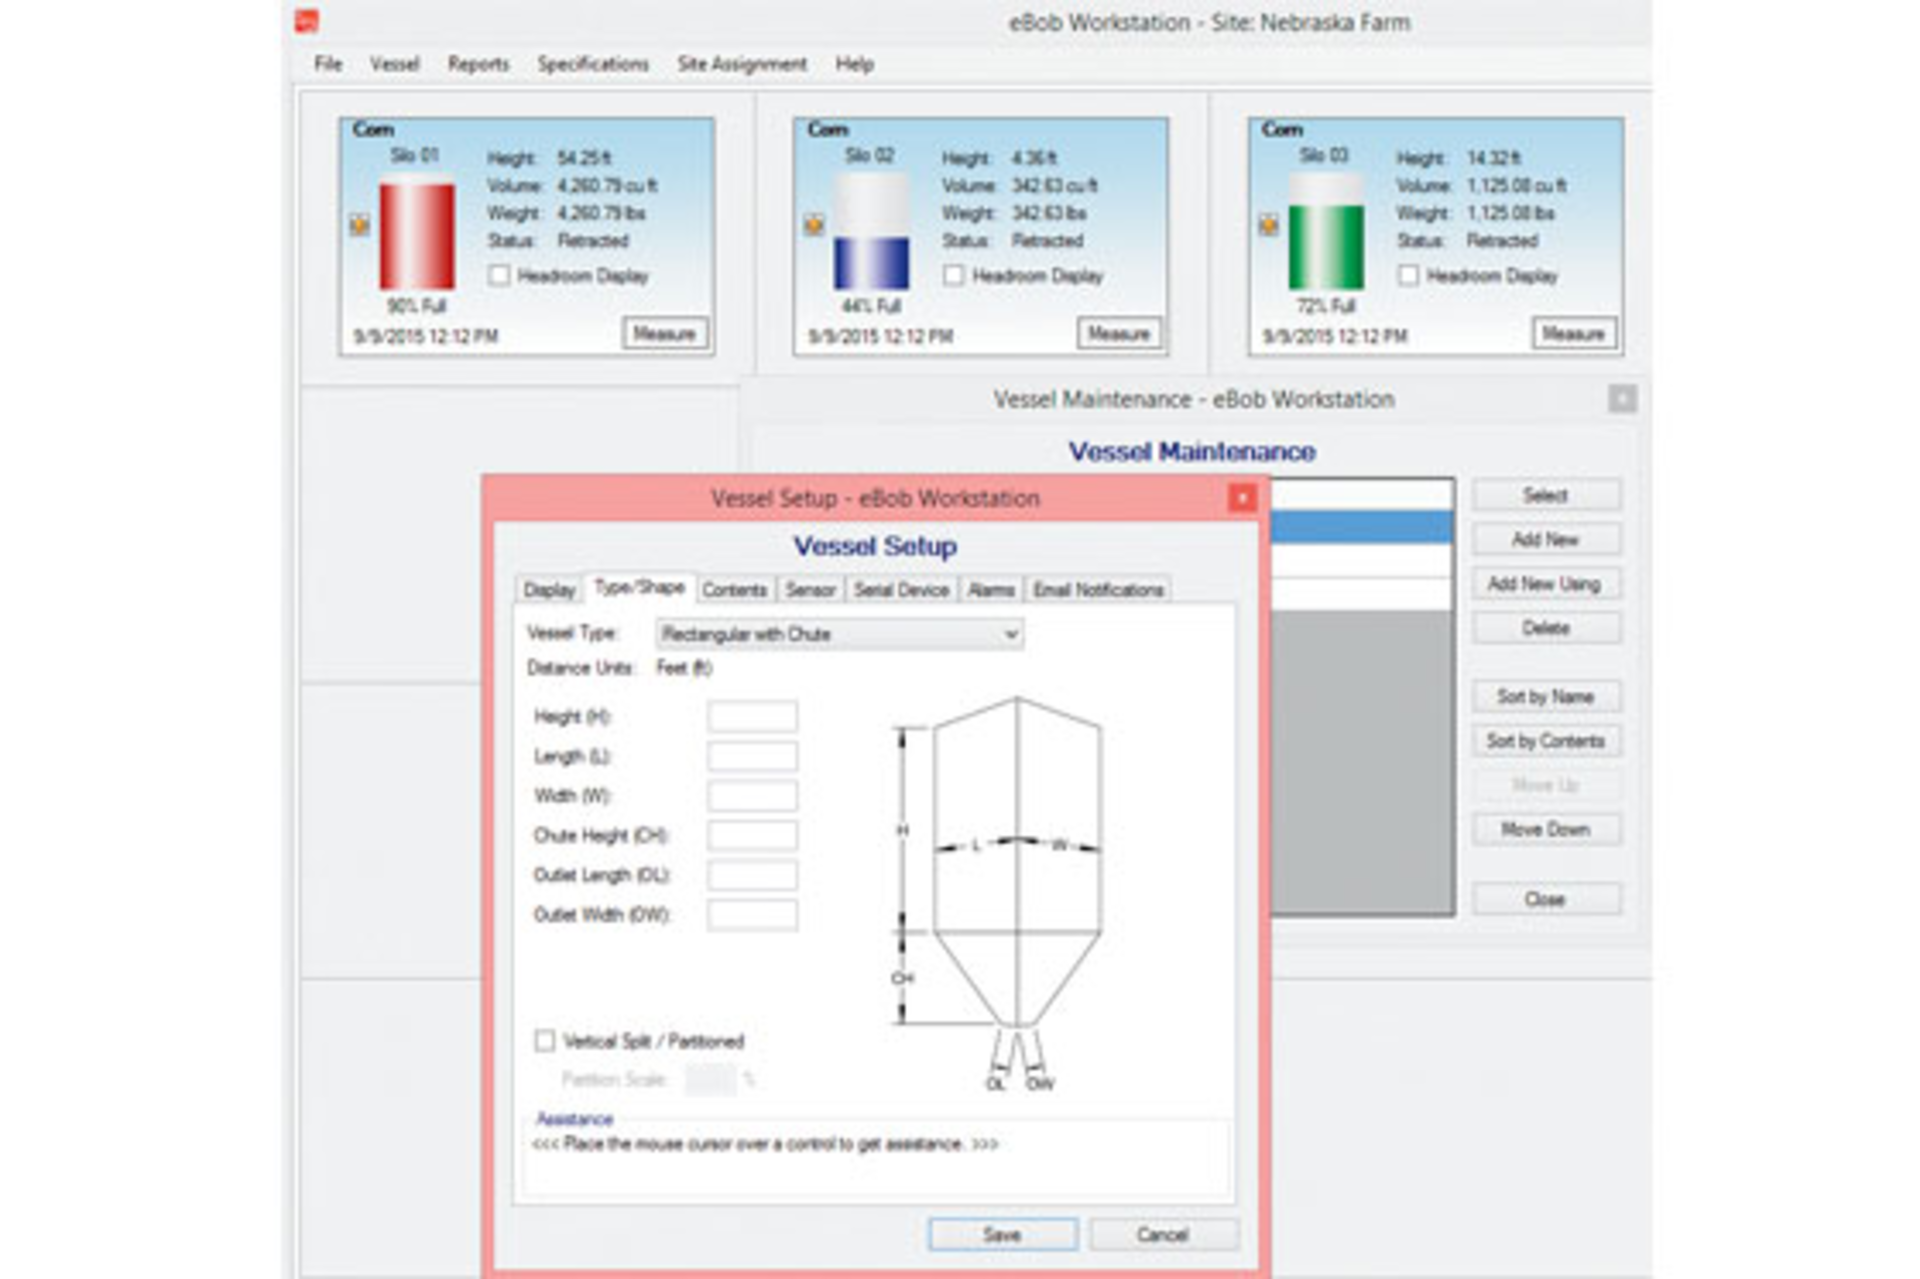Screen dimensions: 1920x1279
Task: Switch to the Contents tab
Action: coord(735,590)
